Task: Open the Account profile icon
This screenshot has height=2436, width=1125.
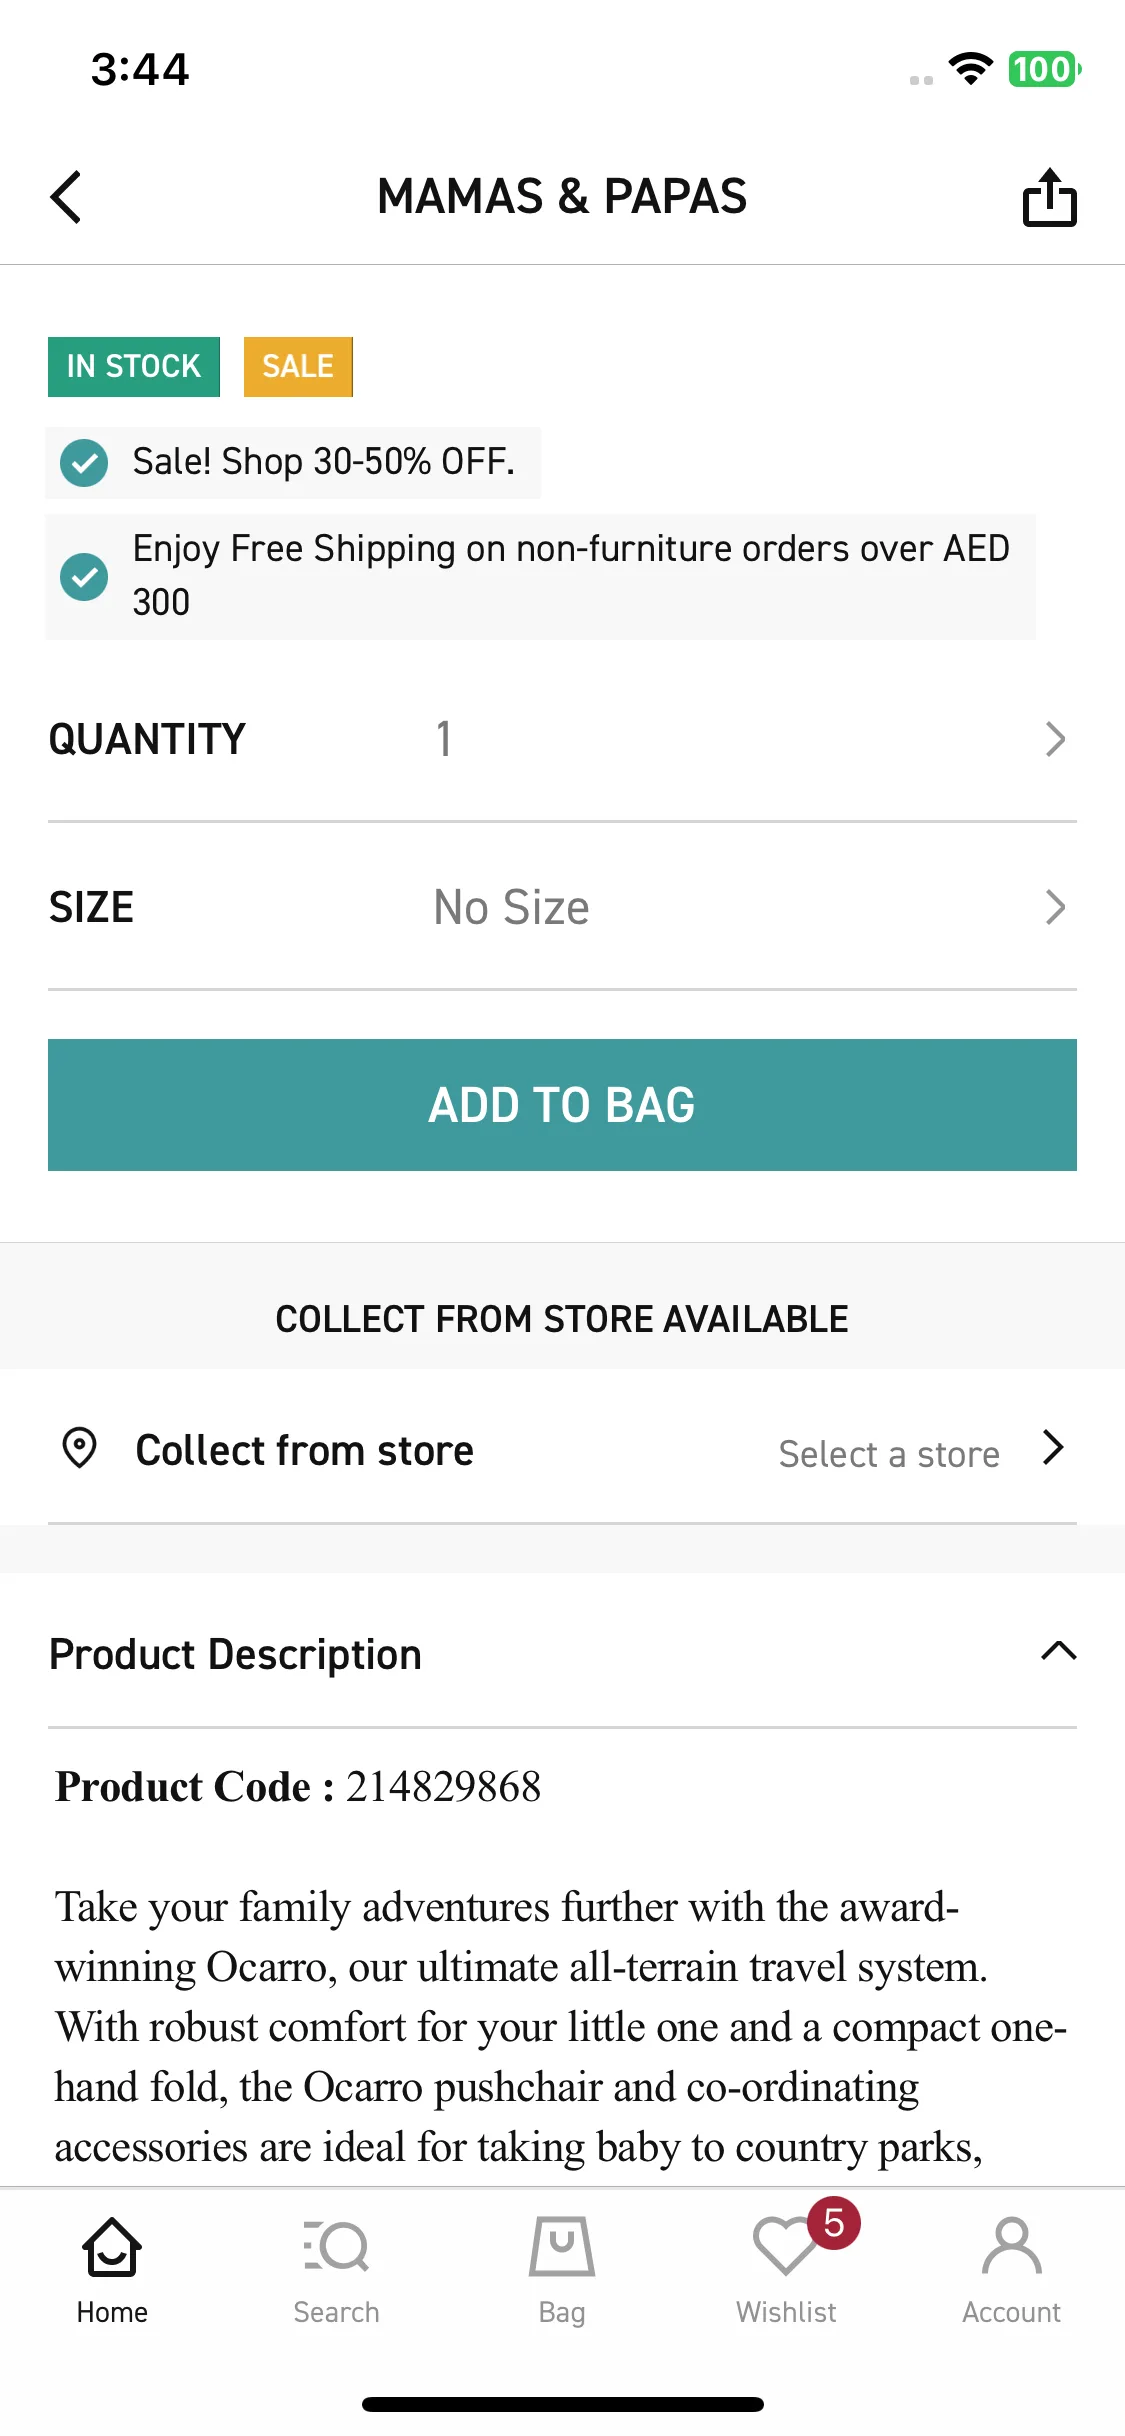Action: [1012, 2246]
